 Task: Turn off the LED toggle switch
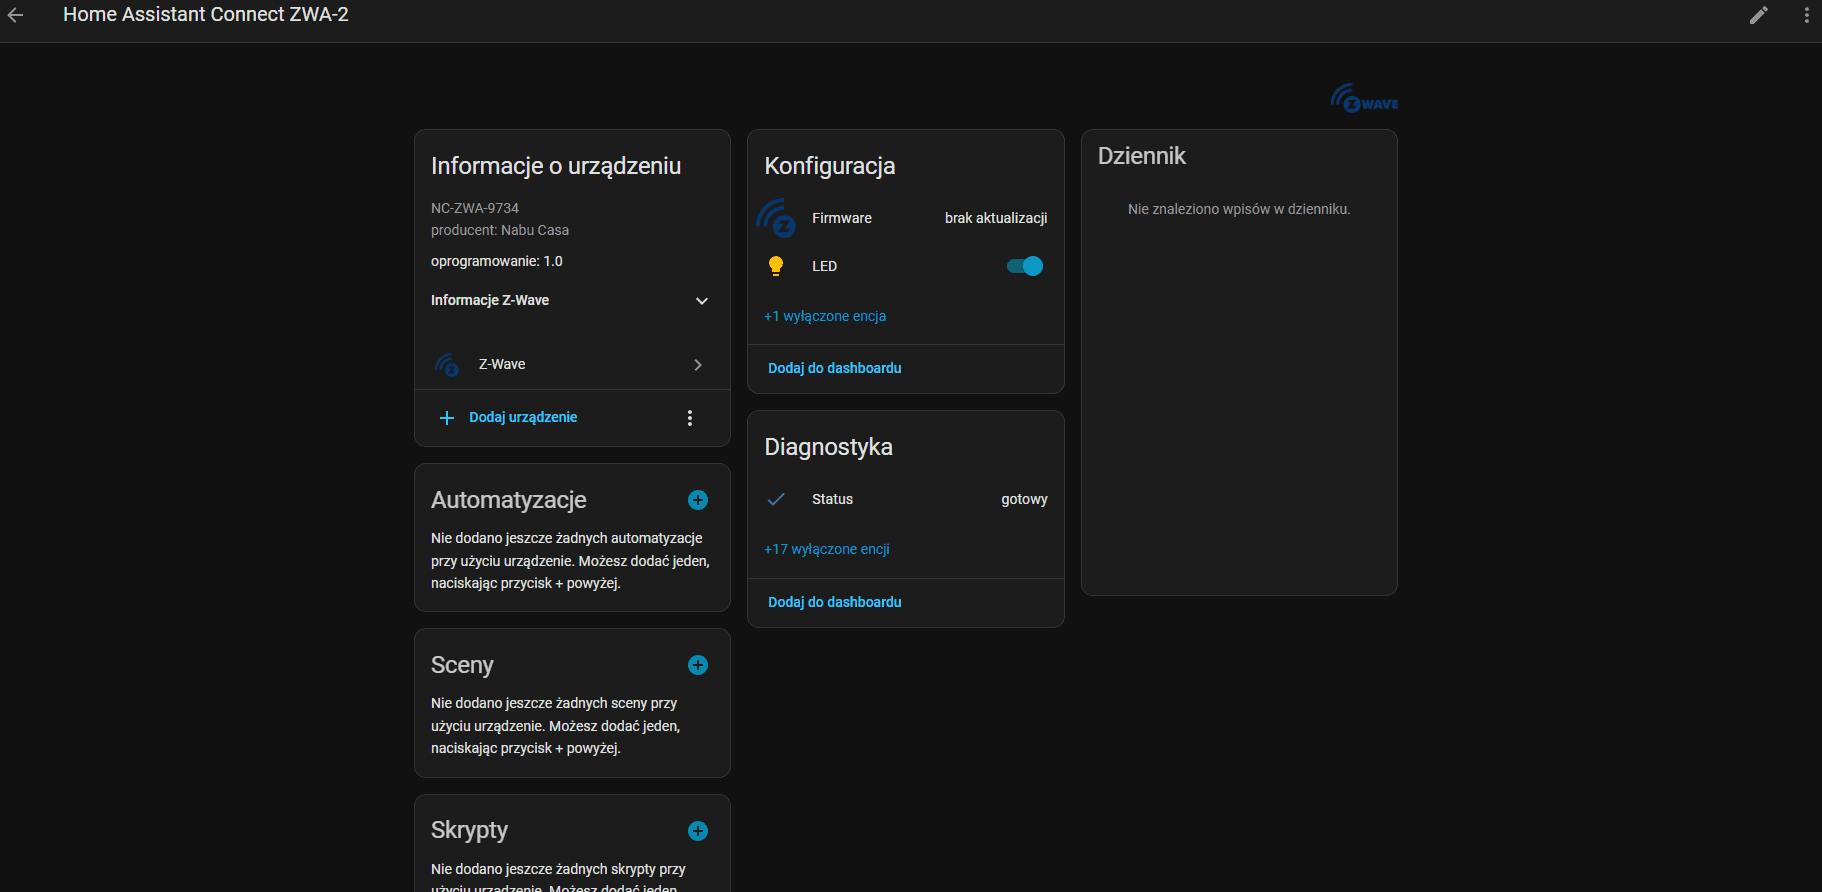1025,266
